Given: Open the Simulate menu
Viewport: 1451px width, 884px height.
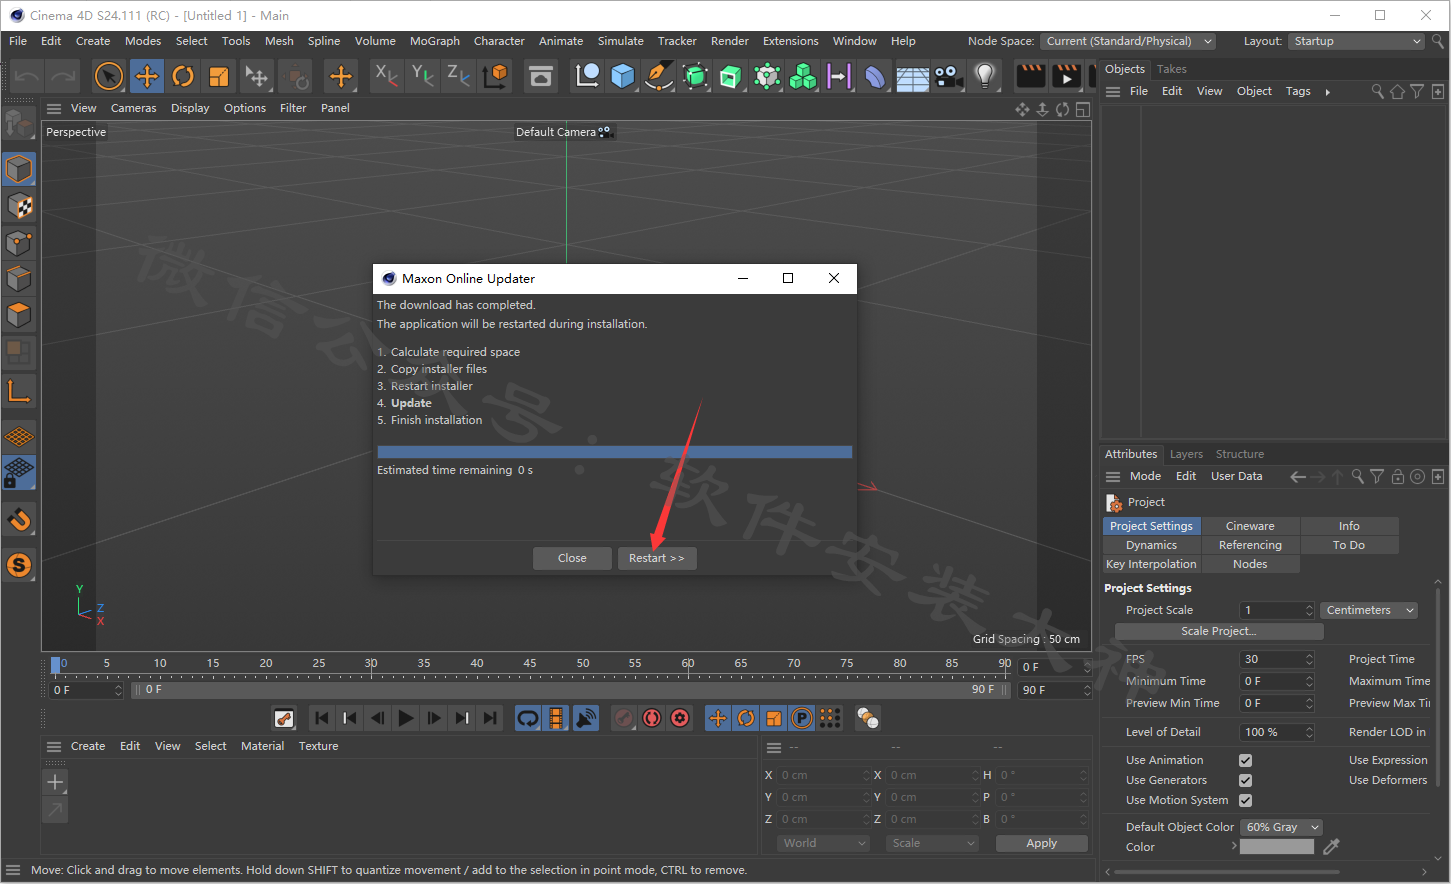Looking at the screenshot, I should 620,41.
